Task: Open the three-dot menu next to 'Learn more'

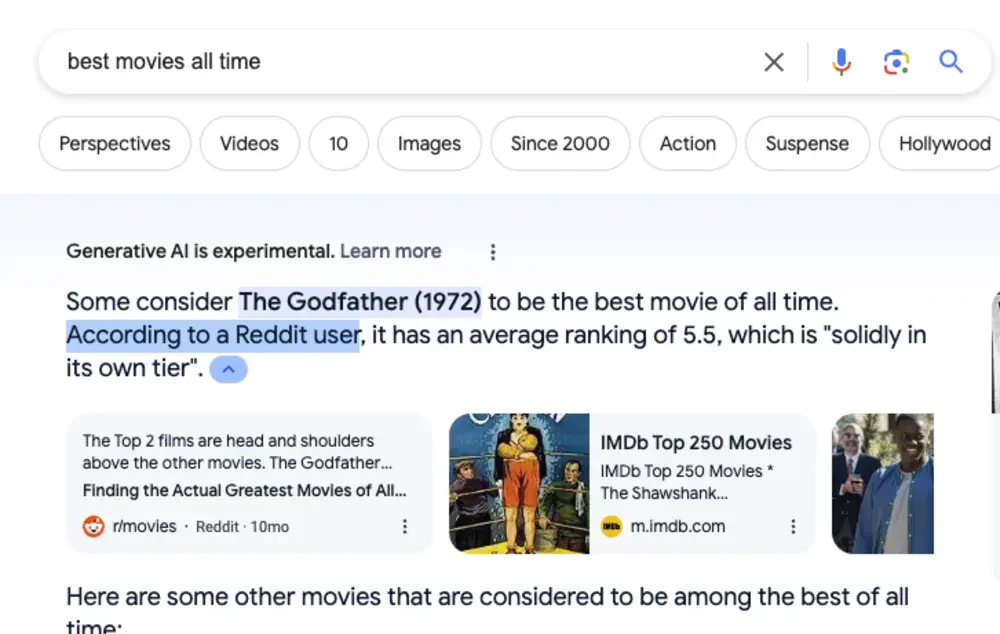Action: click(492, 252)
